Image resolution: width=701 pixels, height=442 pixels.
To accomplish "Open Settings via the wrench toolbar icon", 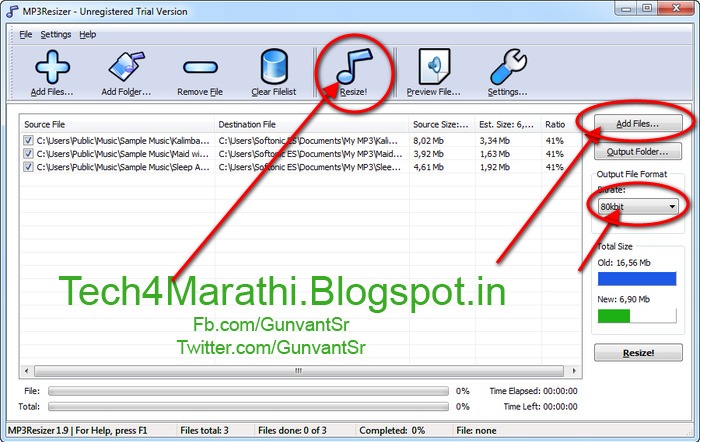I will pyautogui.click(x=508, y=67).
